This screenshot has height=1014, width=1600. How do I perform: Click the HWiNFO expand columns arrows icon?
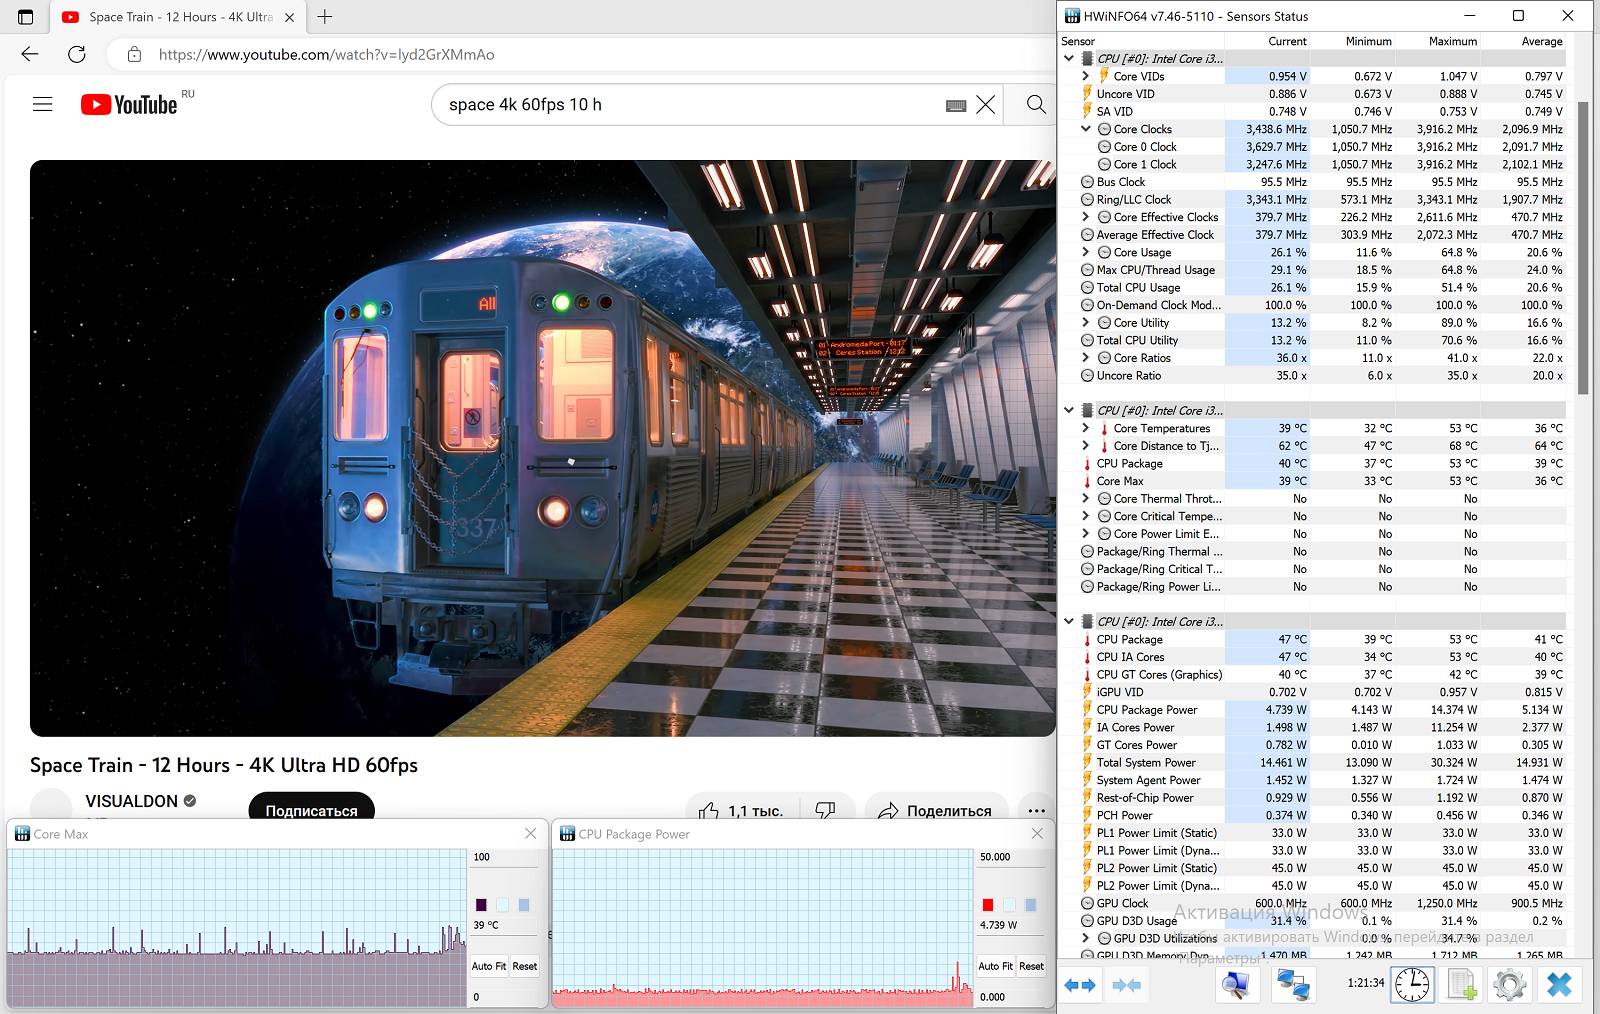1080,985
